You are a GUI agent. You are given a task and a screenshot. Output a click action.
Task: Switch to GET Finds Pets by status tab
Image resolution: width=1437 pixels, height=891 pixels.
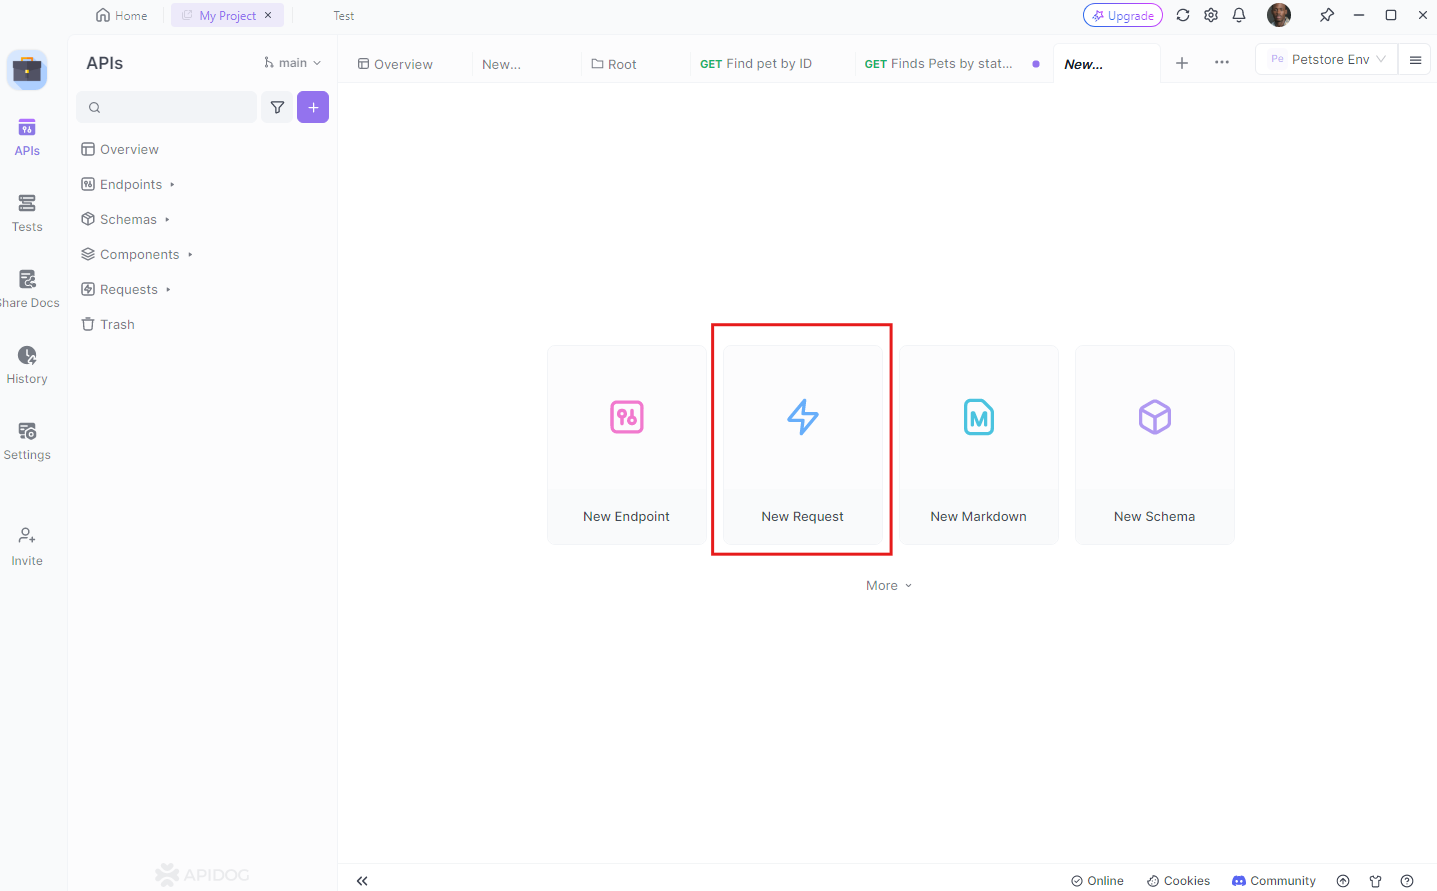tap(939, 64)
